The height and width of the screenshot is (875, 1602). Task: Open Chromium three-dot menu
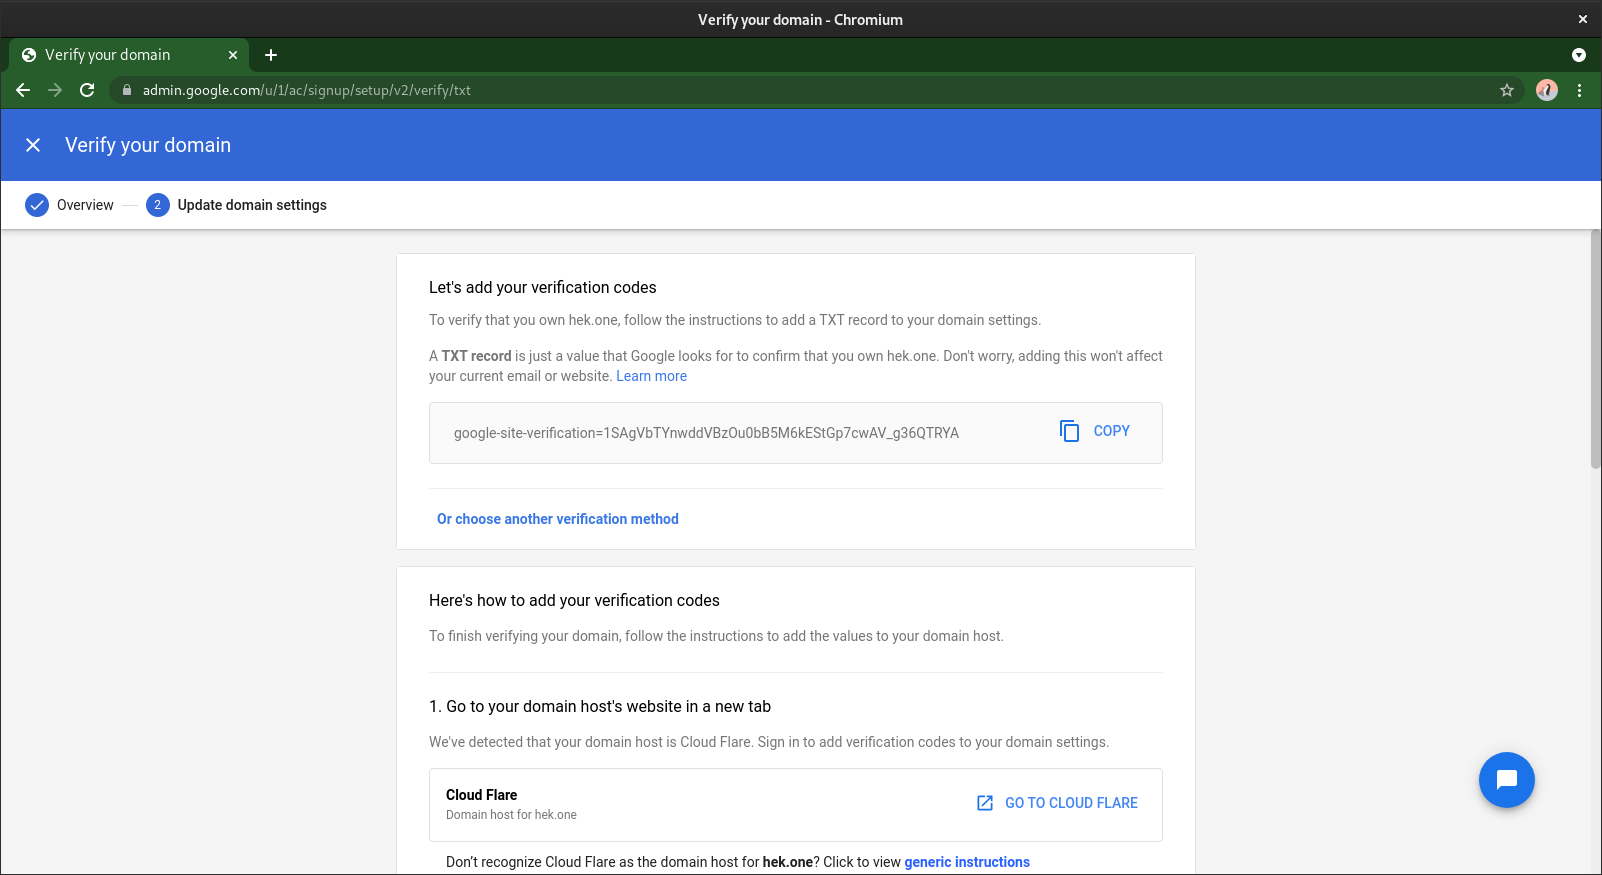1579,90
